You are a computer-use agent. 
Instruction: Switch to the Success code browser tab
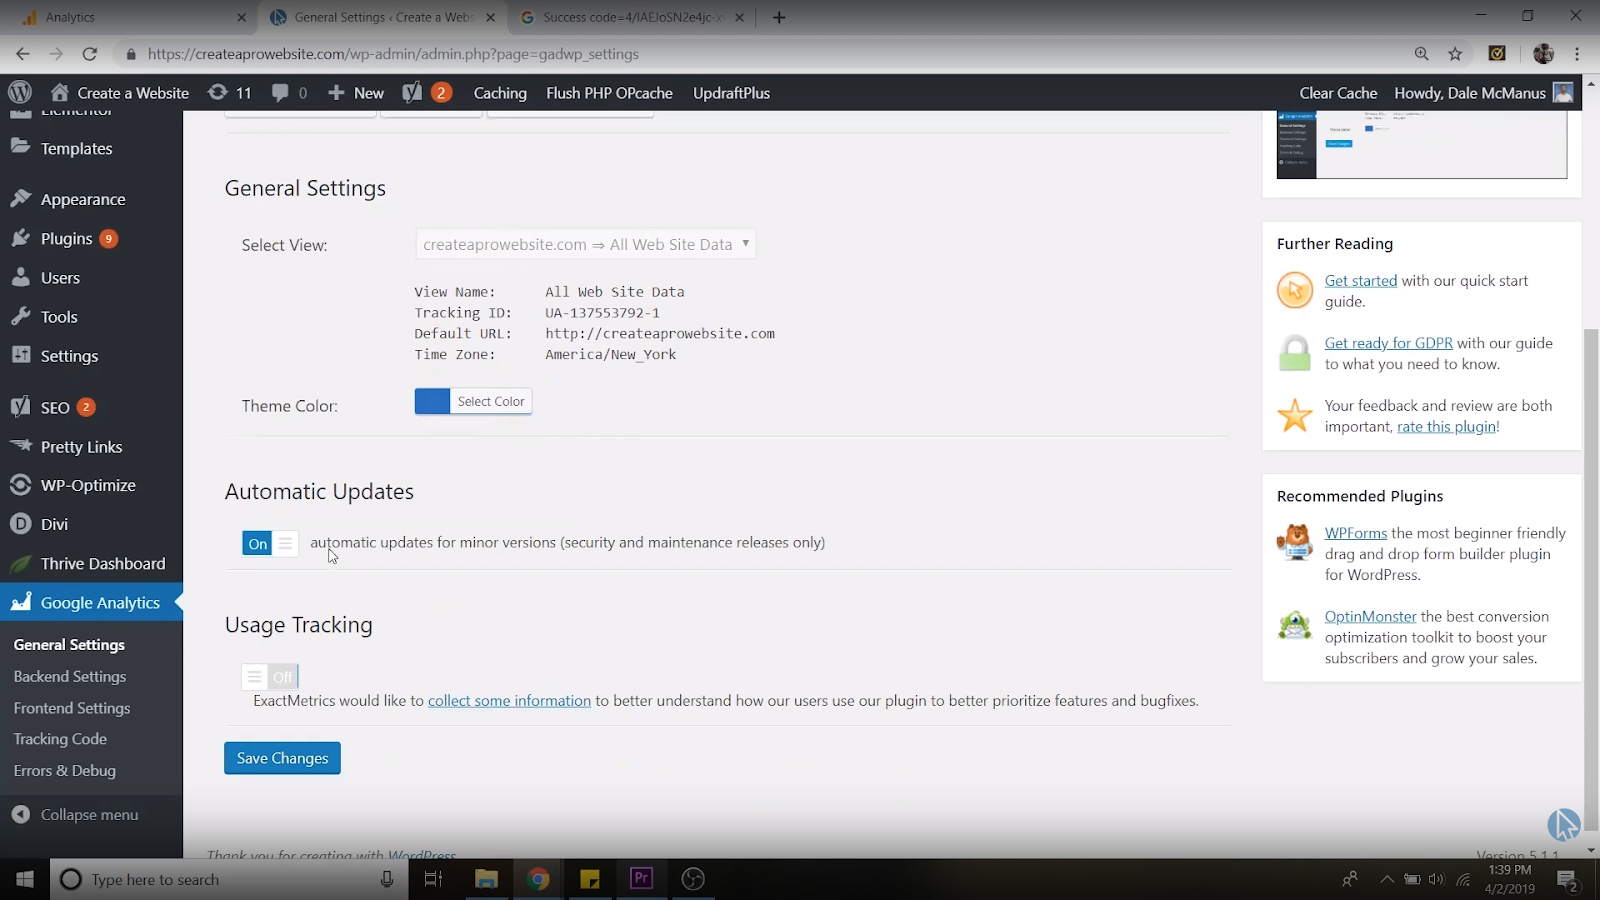click(x=633, y=17)
